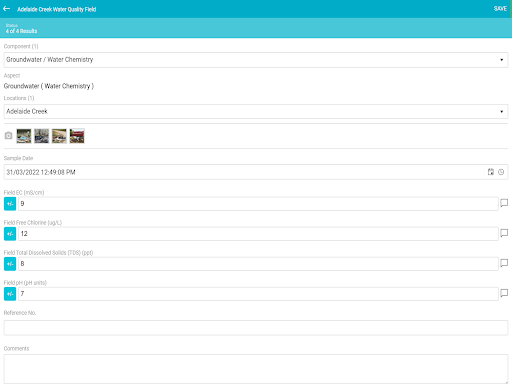Viewport: 512px width, 384px height.
Task: Open the Locations dropdown showing Adelaide Creek
Action: pyautogui.click(x=256, y=111)
